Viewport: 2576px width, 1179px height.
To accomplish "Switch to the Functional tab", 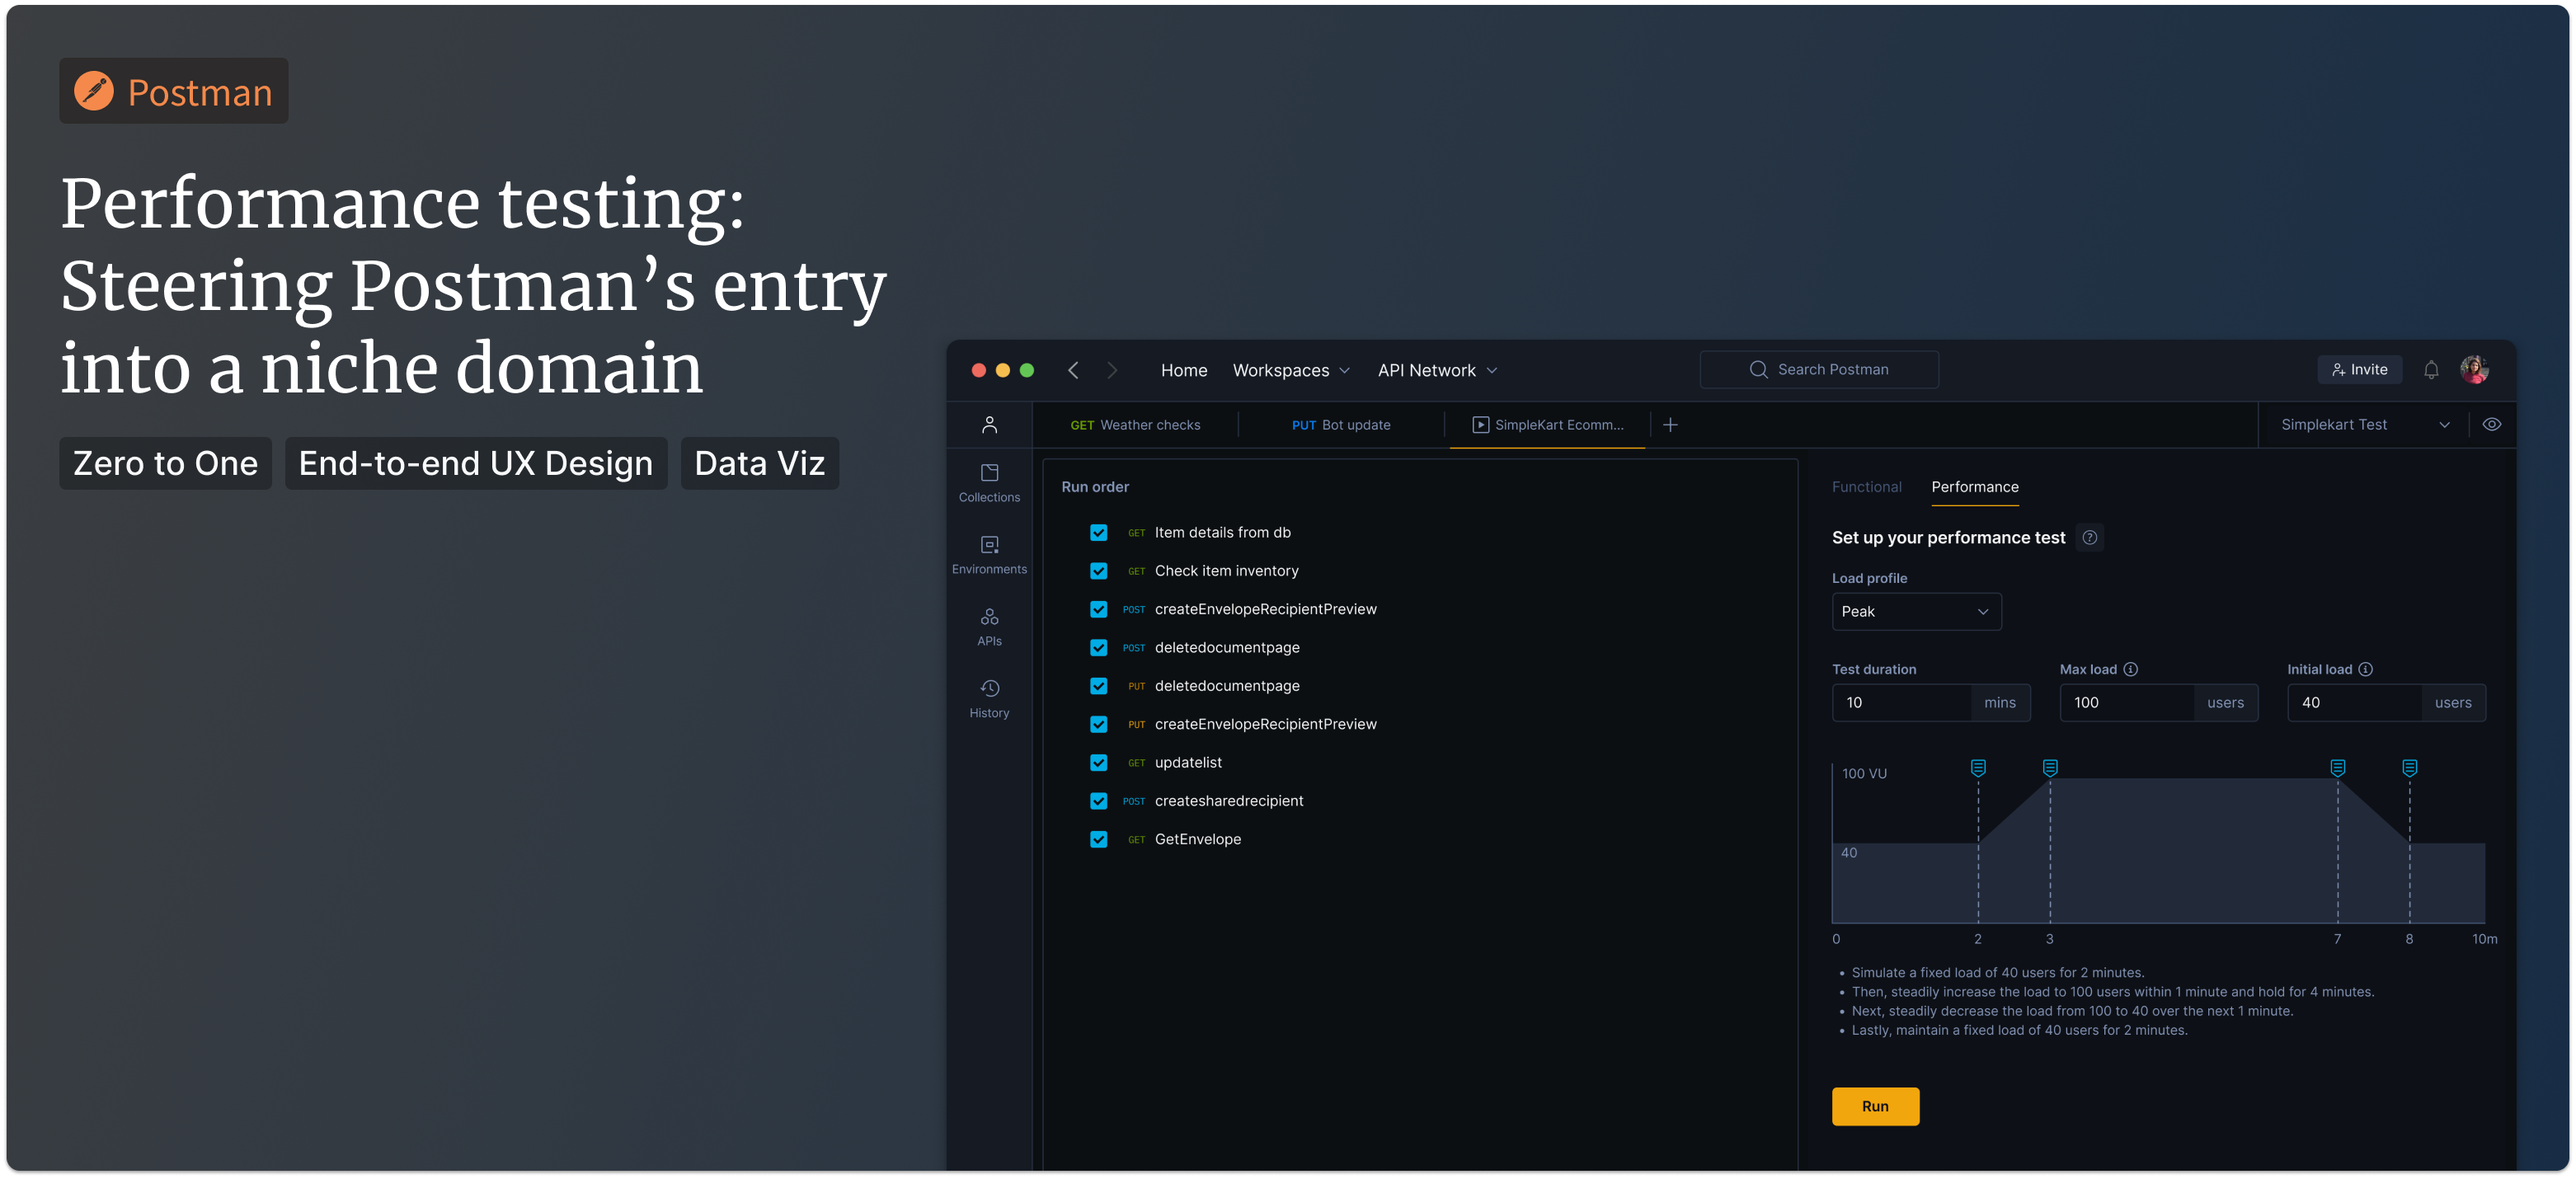I will 1867,487.
